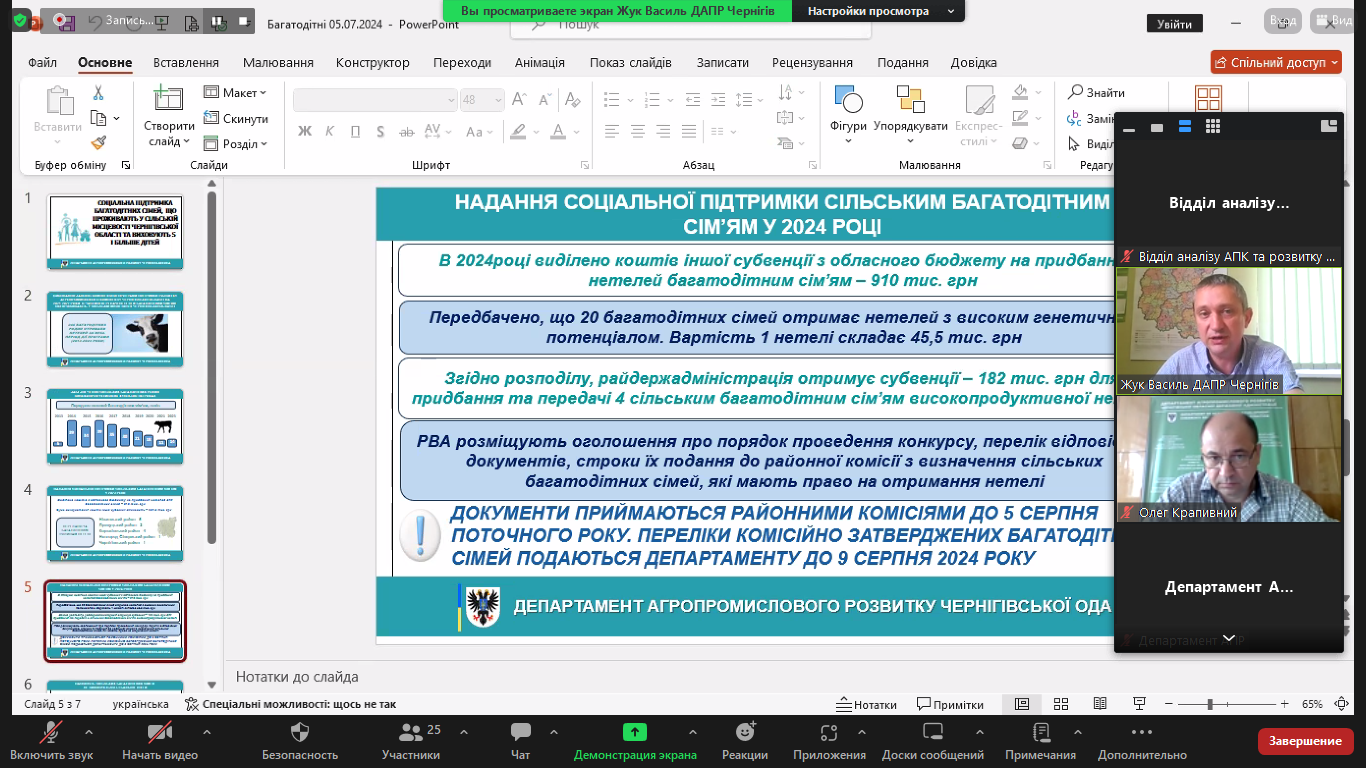Start slideshow from status bar icon
1366x768 pixels.
coord(1139,704)
